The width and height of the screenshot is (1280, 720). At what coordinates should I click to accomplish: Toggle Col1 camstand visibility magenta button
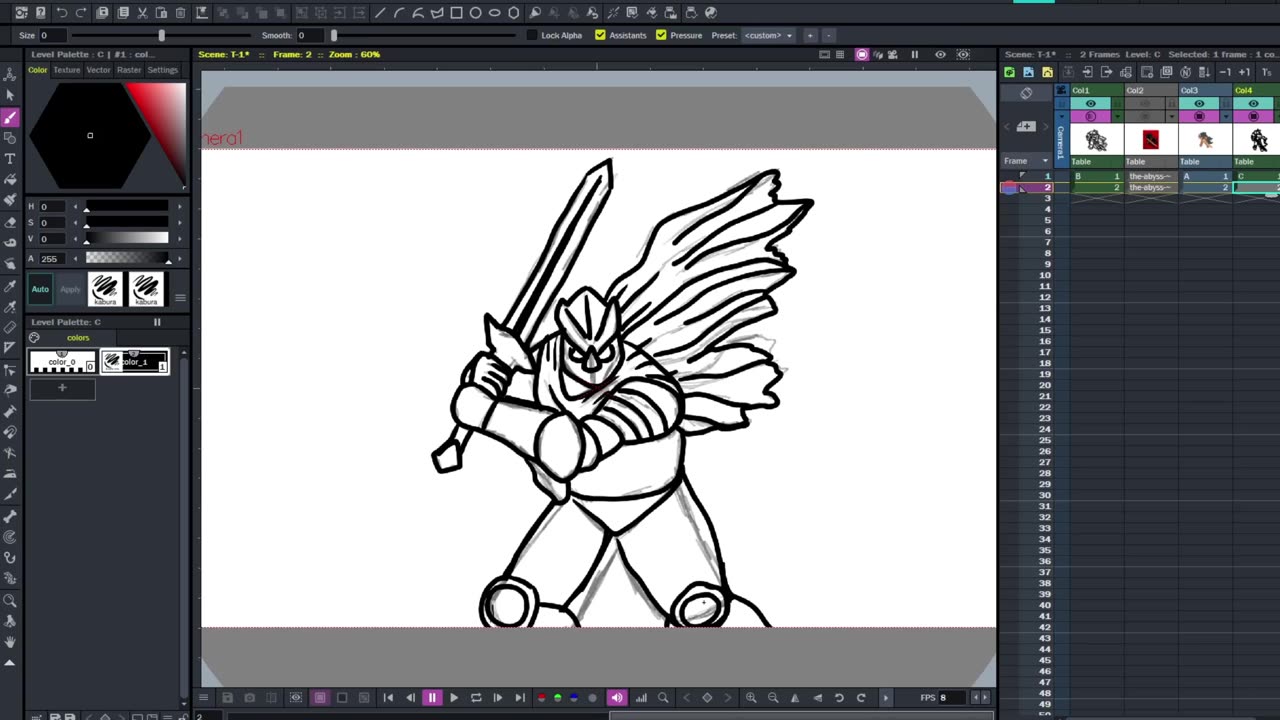tap(1090, 116)
